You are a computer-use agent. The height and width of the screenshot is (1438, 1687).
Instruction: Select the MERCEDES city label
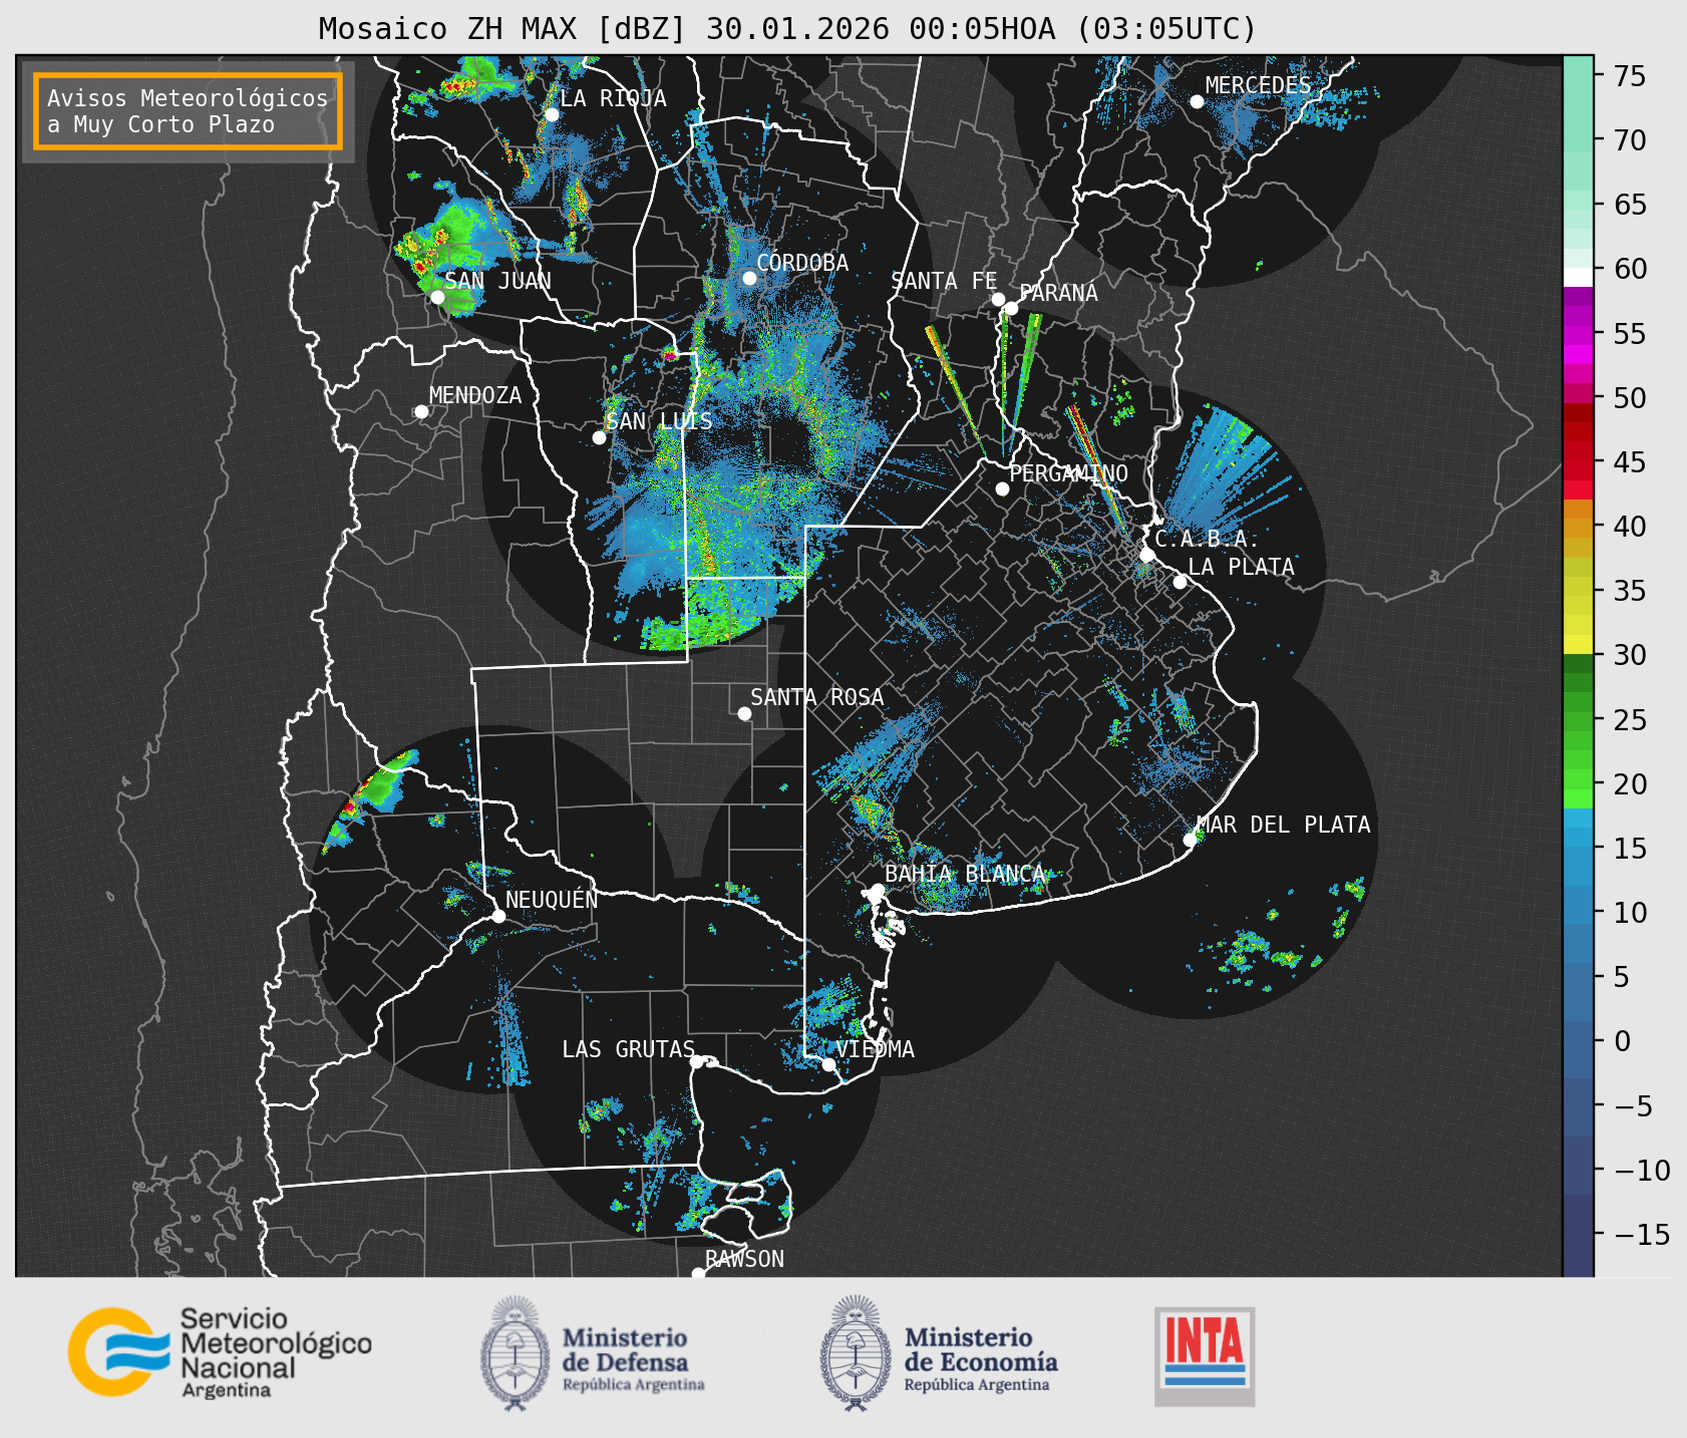pyautogui.click(x=1258, y=85)
